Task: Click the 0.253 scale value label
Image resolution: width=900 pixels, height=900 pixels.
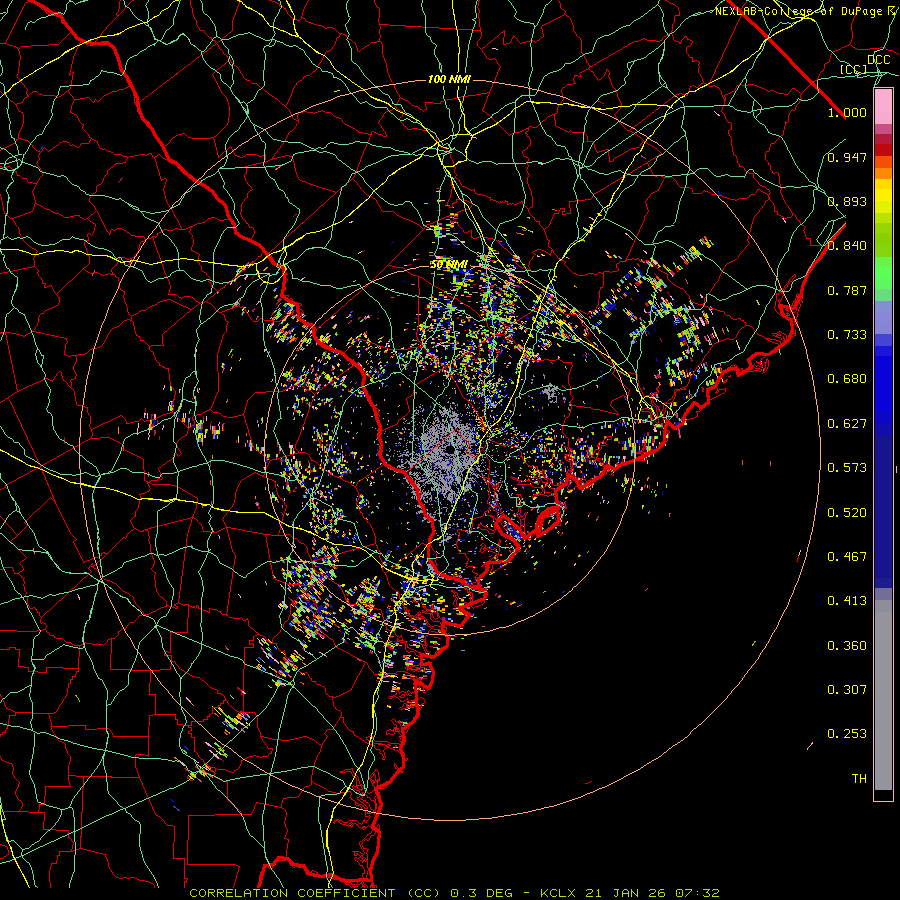Action: click(x=847, y=734)
